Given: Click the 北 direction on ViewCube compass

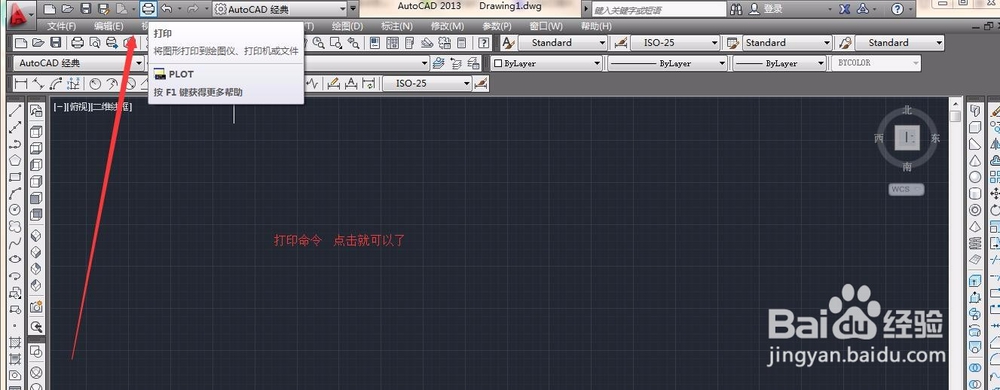Looking at the screenshot, I should pyautogui.click(x=907, y=110).
